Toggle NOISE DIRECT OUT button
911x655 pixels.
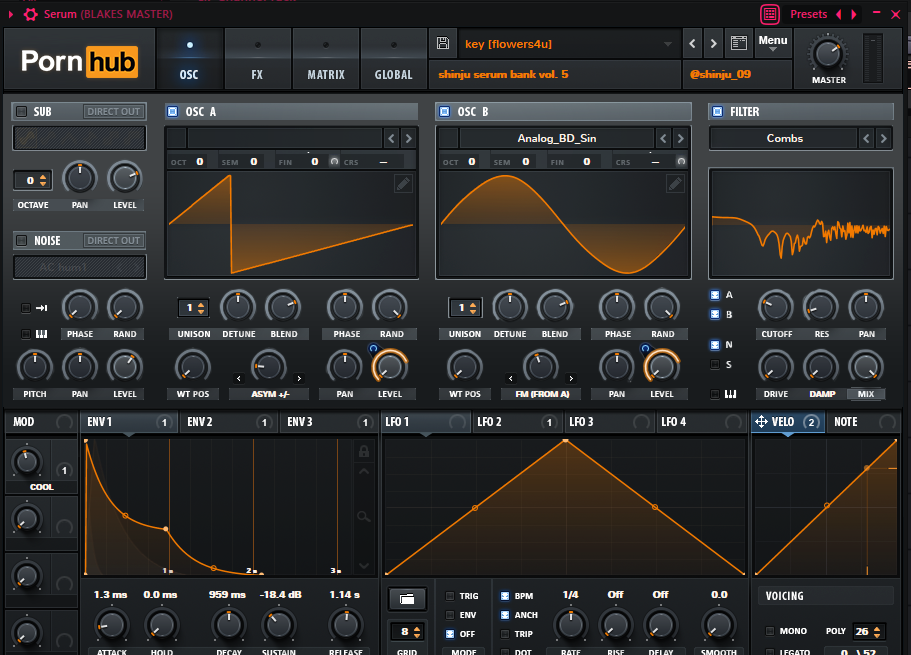pyautogui.click(x=113, y=240)
